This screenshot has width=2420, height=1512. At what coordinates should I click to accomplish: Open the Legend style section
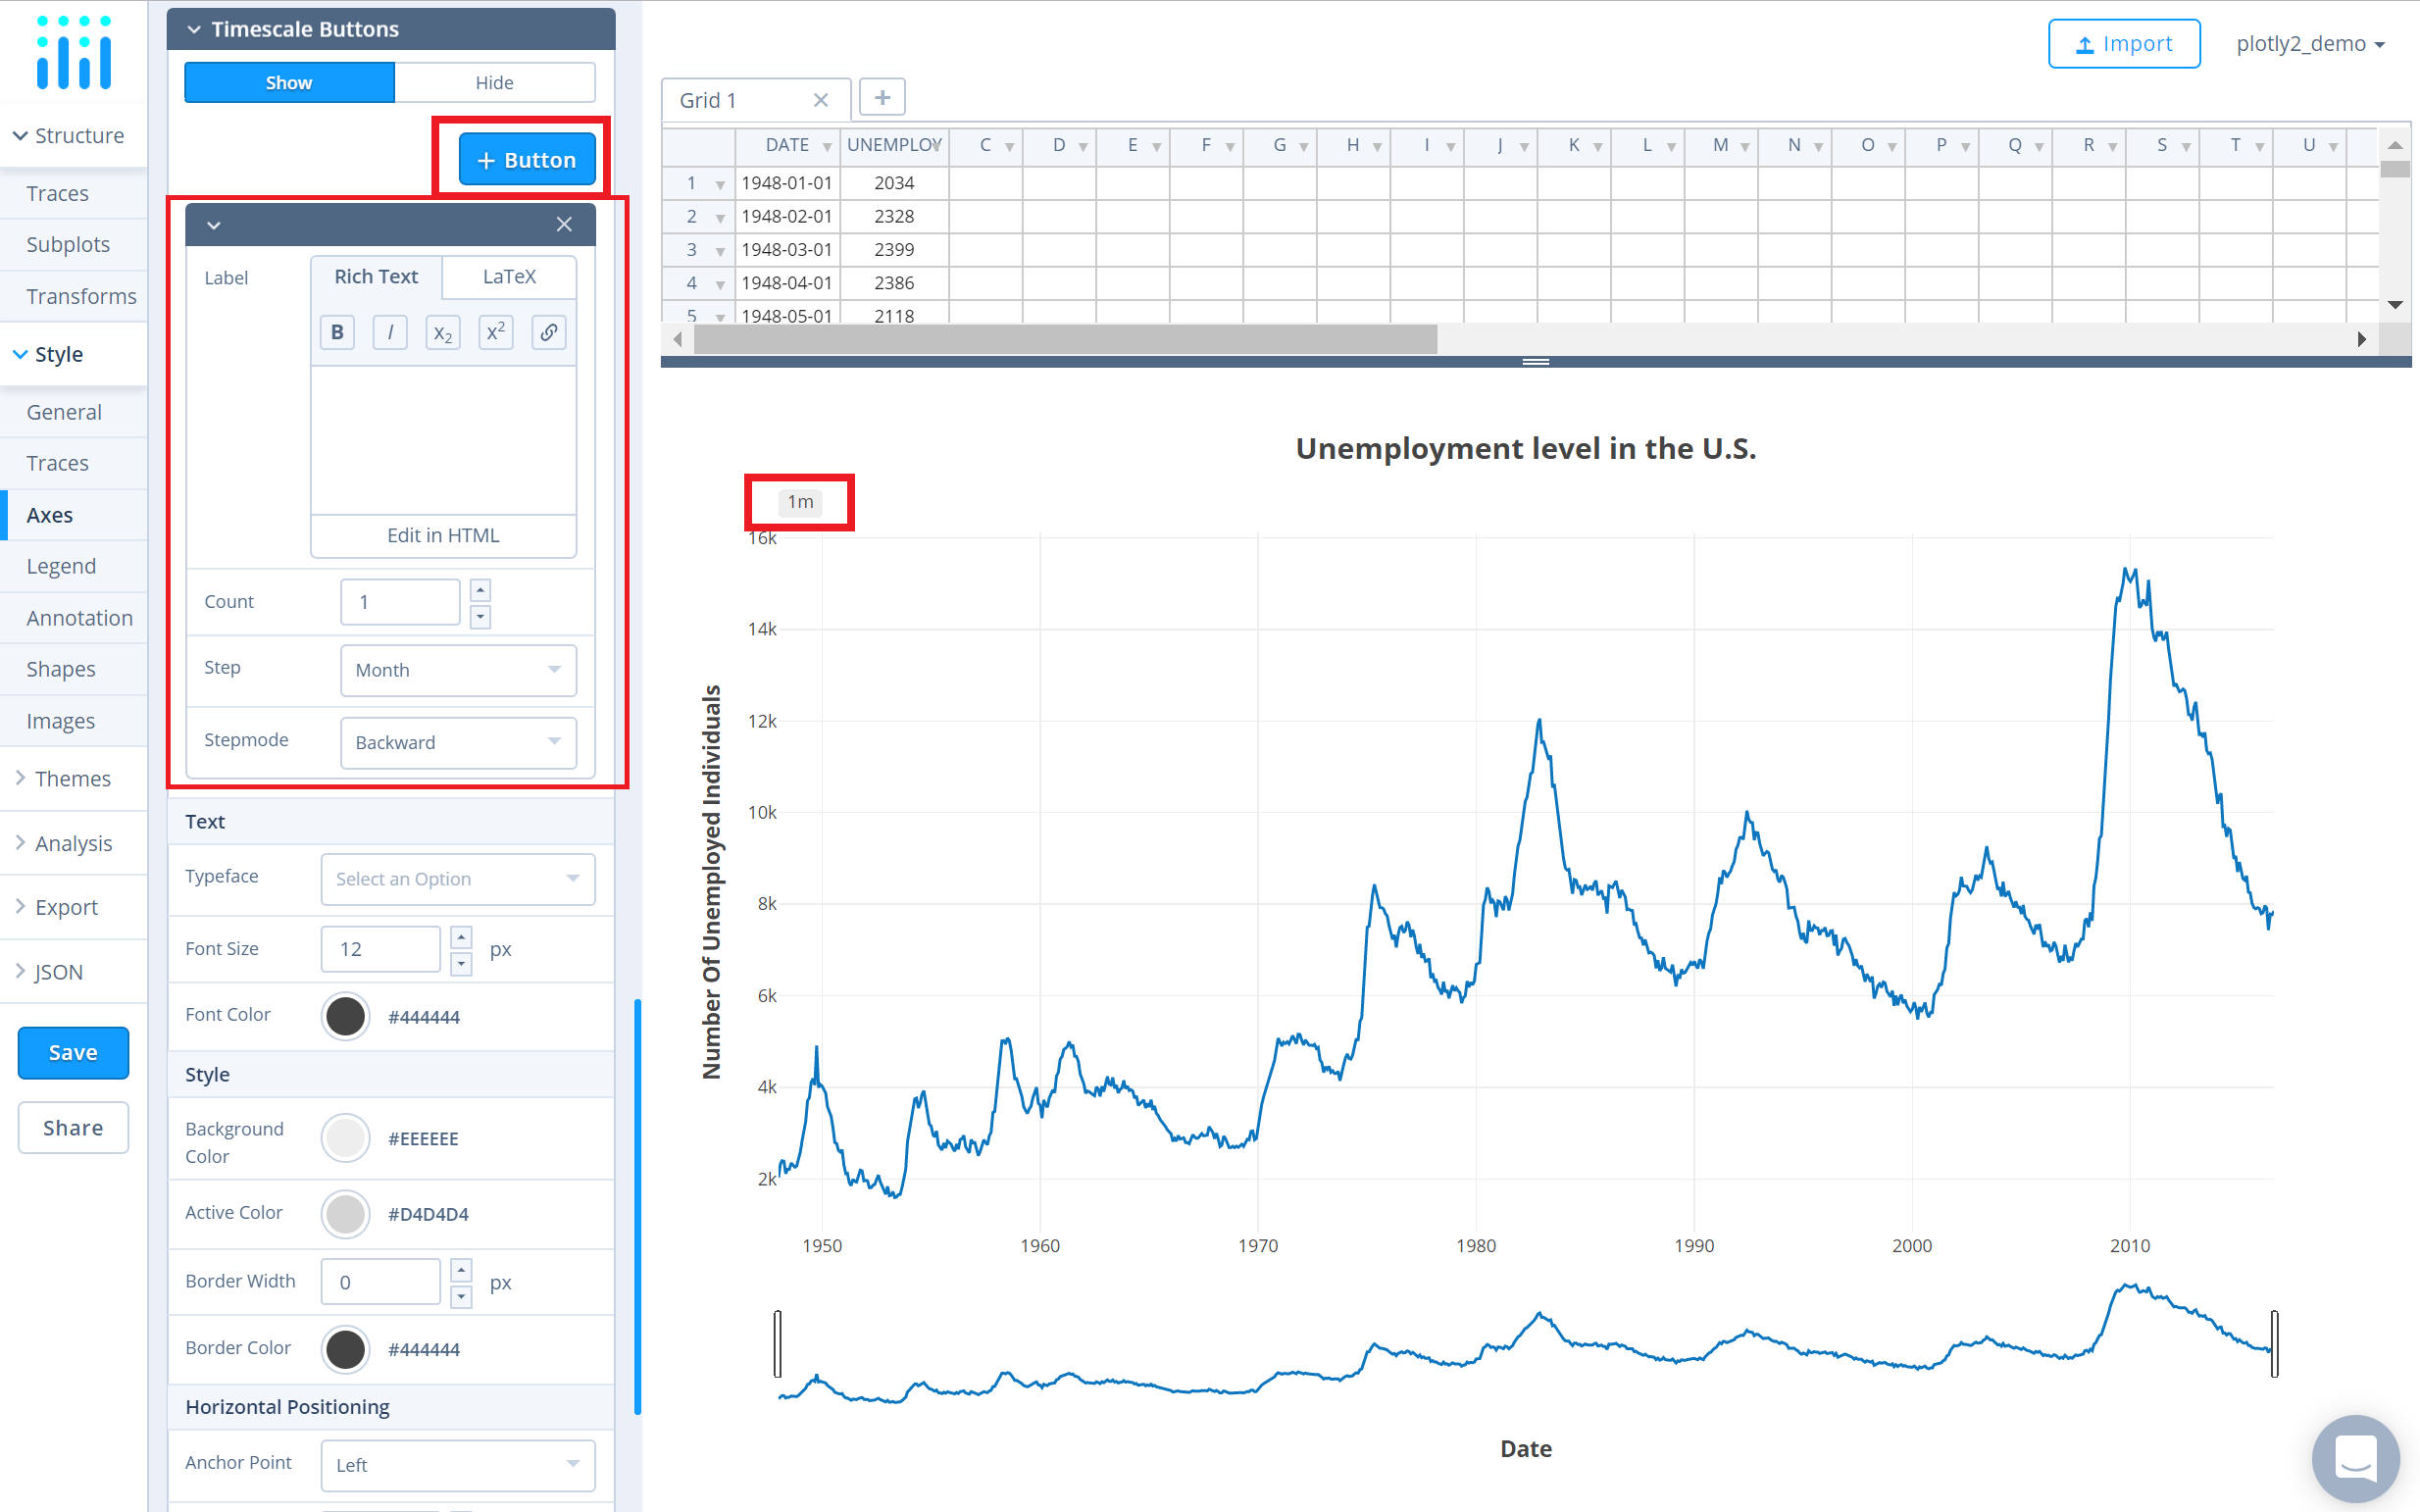61,566
